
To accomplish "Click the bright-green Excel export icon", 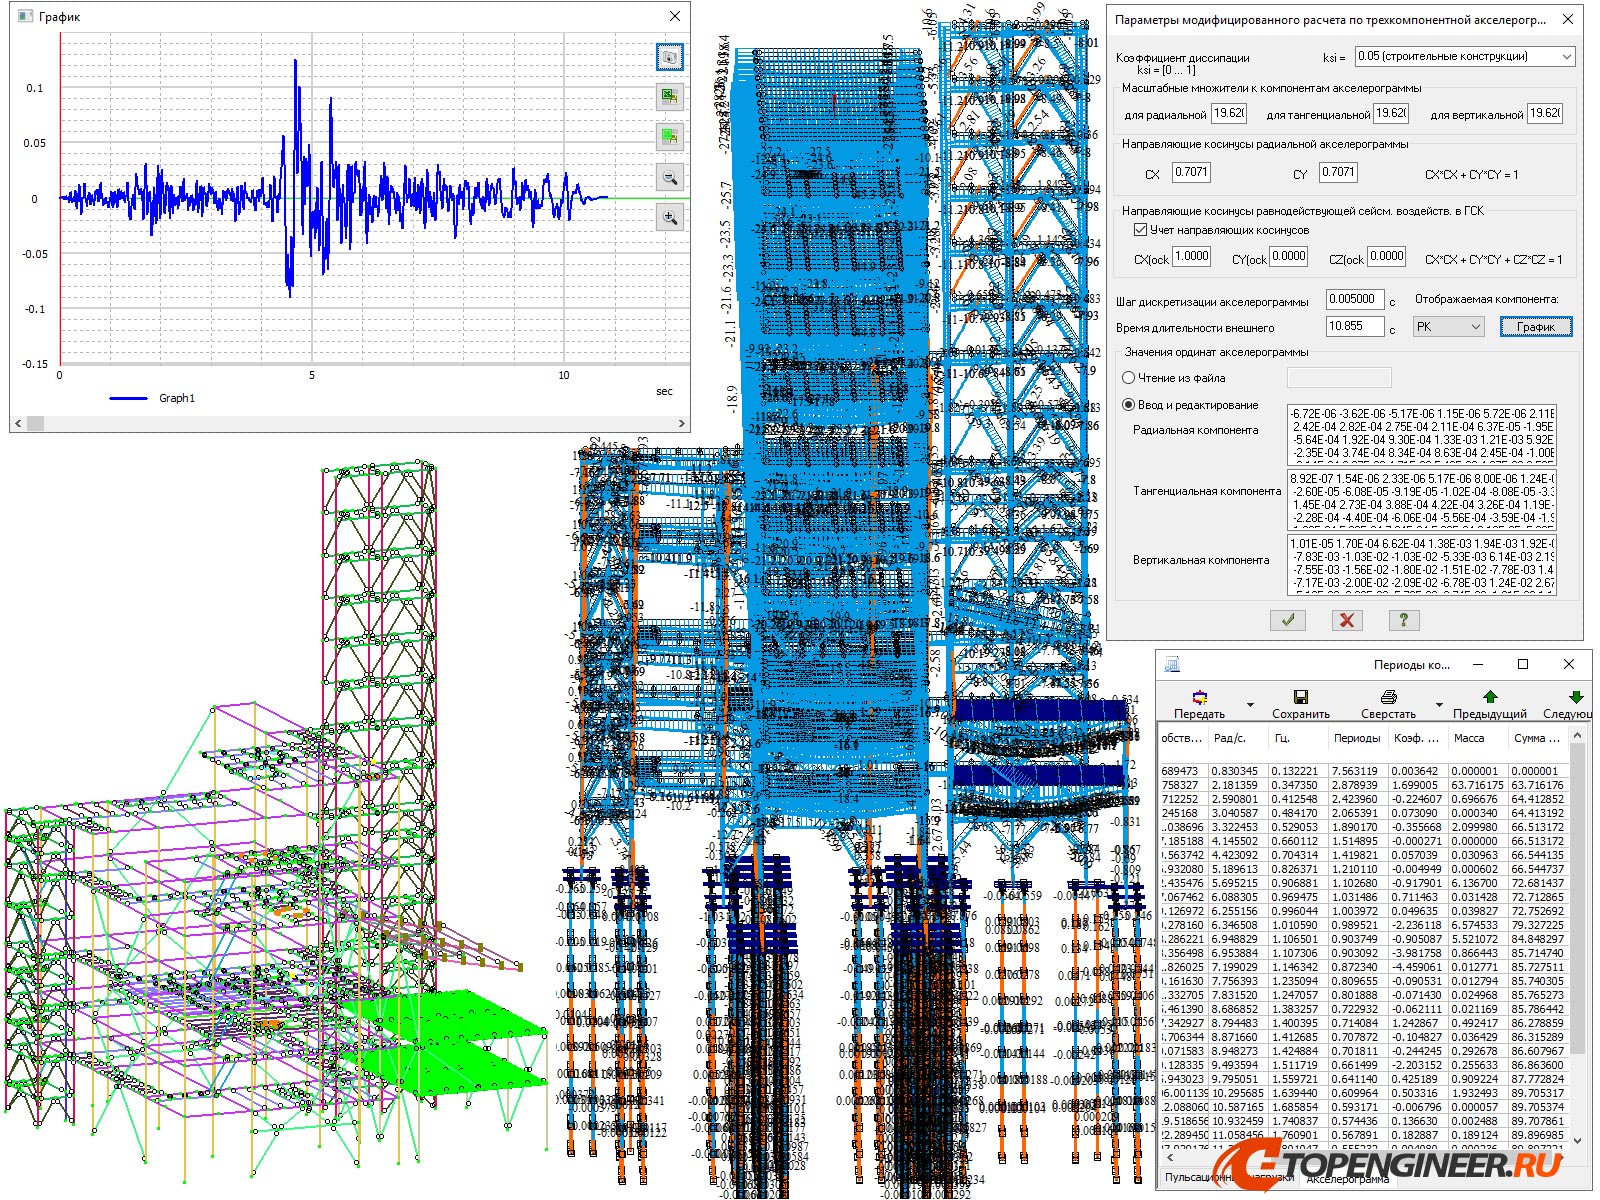I will [x=670, y=135].
